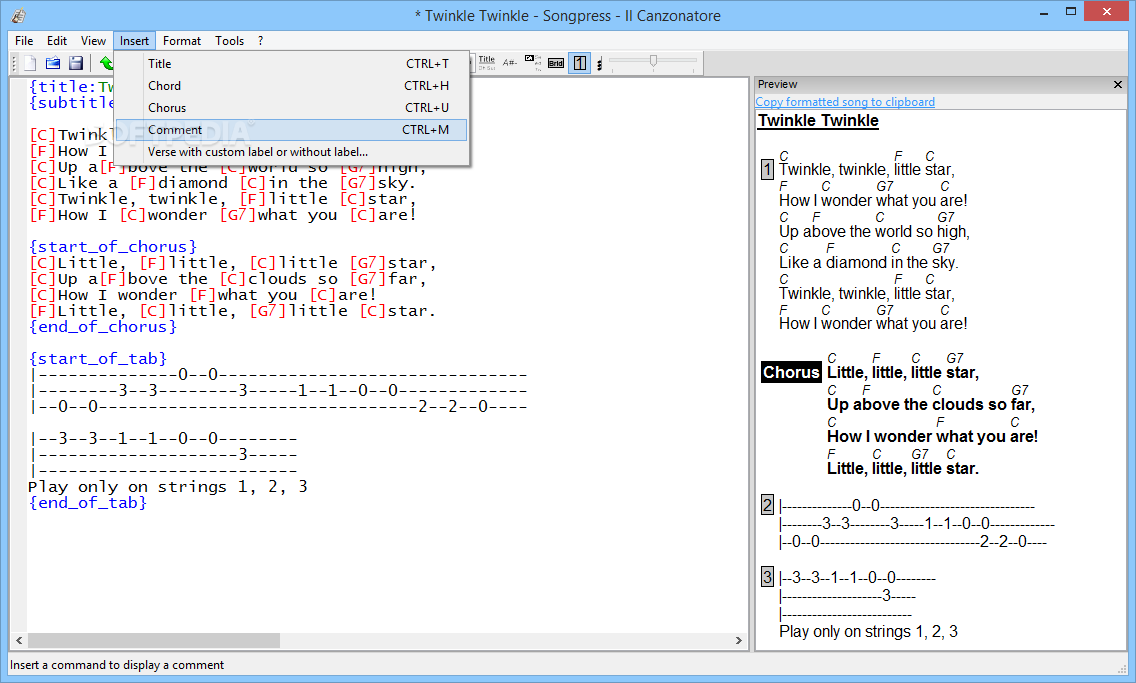Choose Chorus from the Insert menu

click(291, 107)
